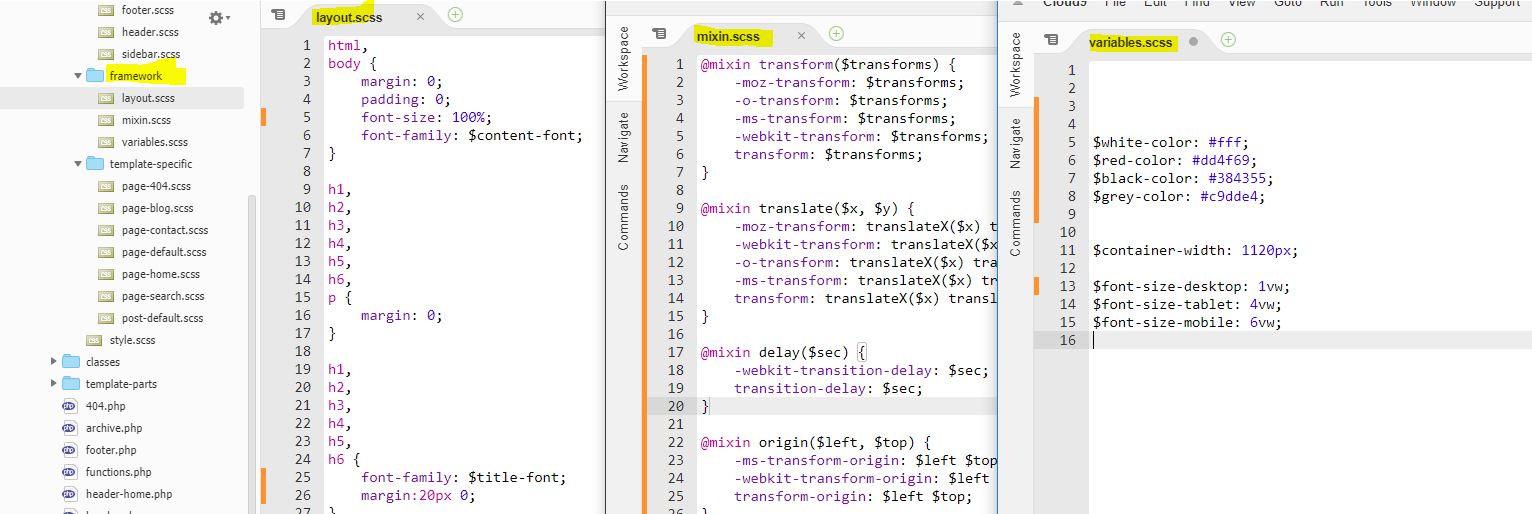Click the PHP file icon for functions.php

pyautogui.click(x=69, y=472)
